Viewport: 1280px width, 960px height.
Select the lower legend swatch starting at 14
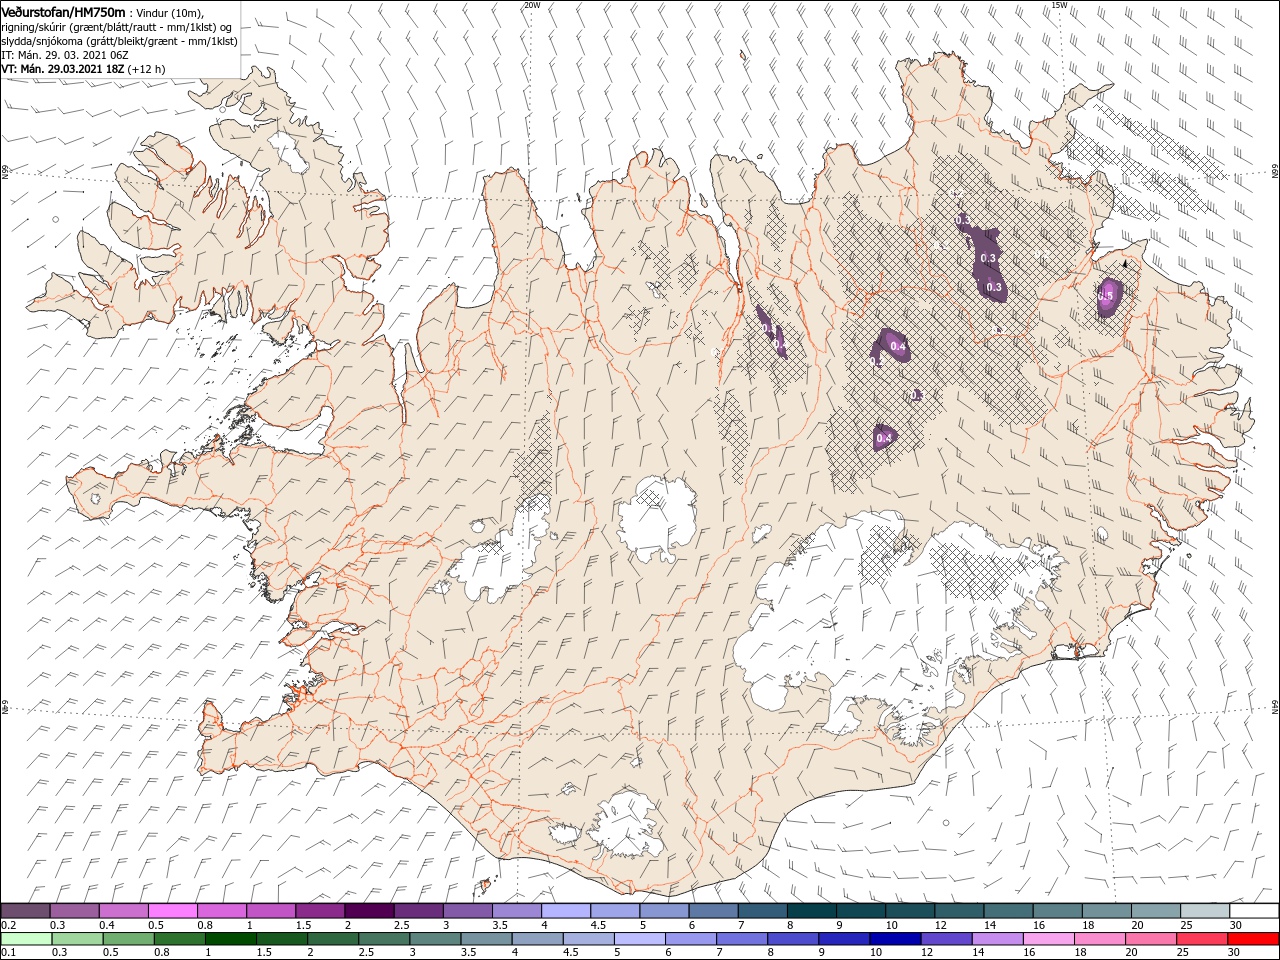pos(999,939)
